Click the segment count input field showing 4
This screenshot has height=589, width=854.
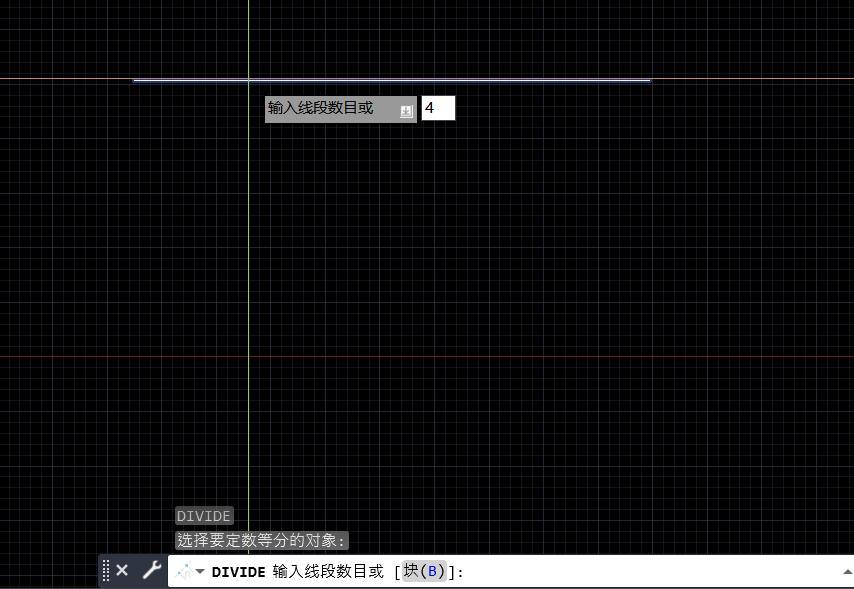point(438,108)
